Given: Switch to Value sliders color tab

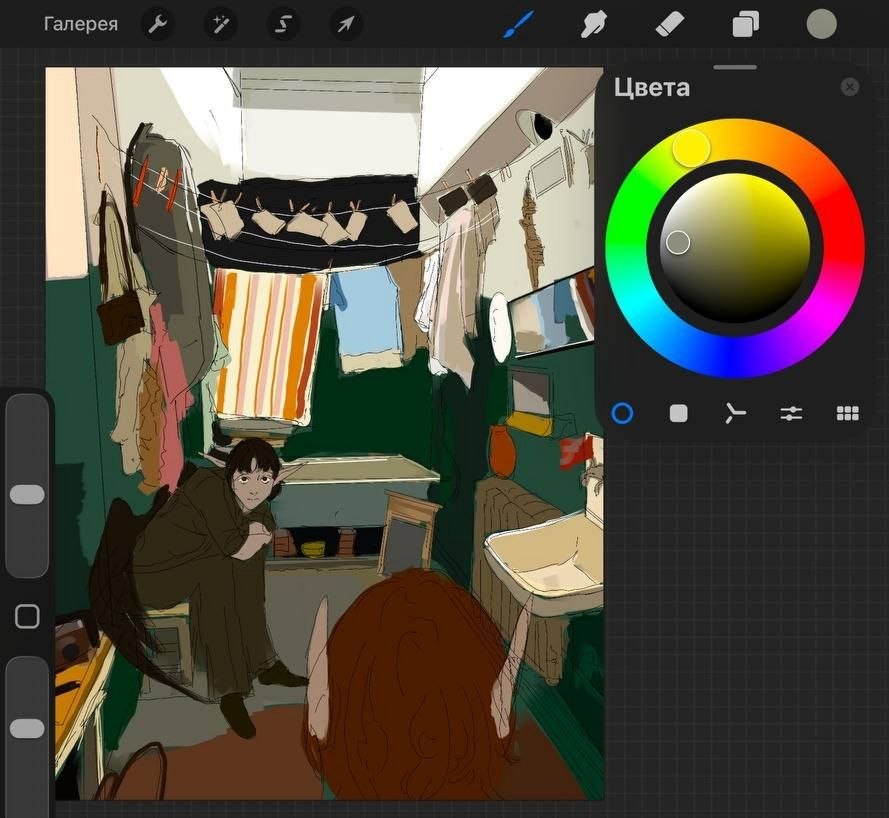Looking at the screenshot, I should 791,413.
